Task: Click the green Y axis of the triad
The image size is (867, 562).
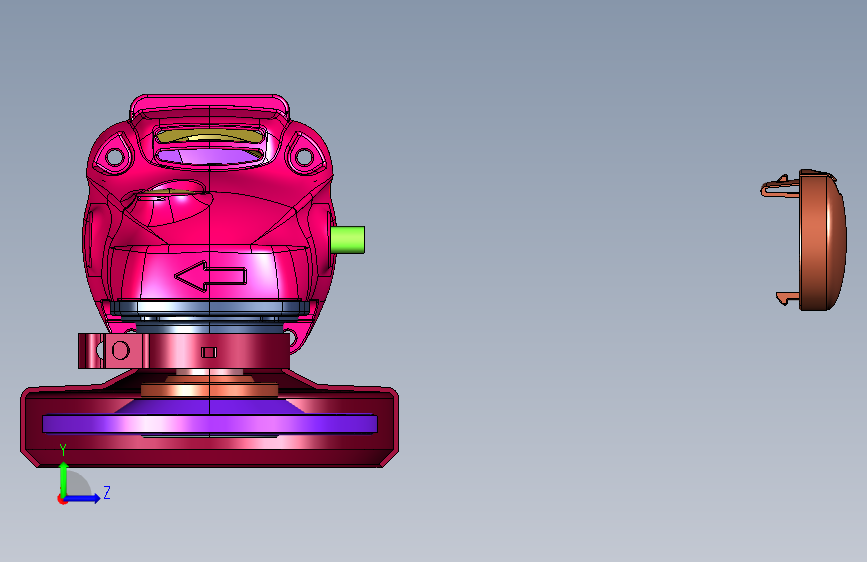Action: coord(64,479)
